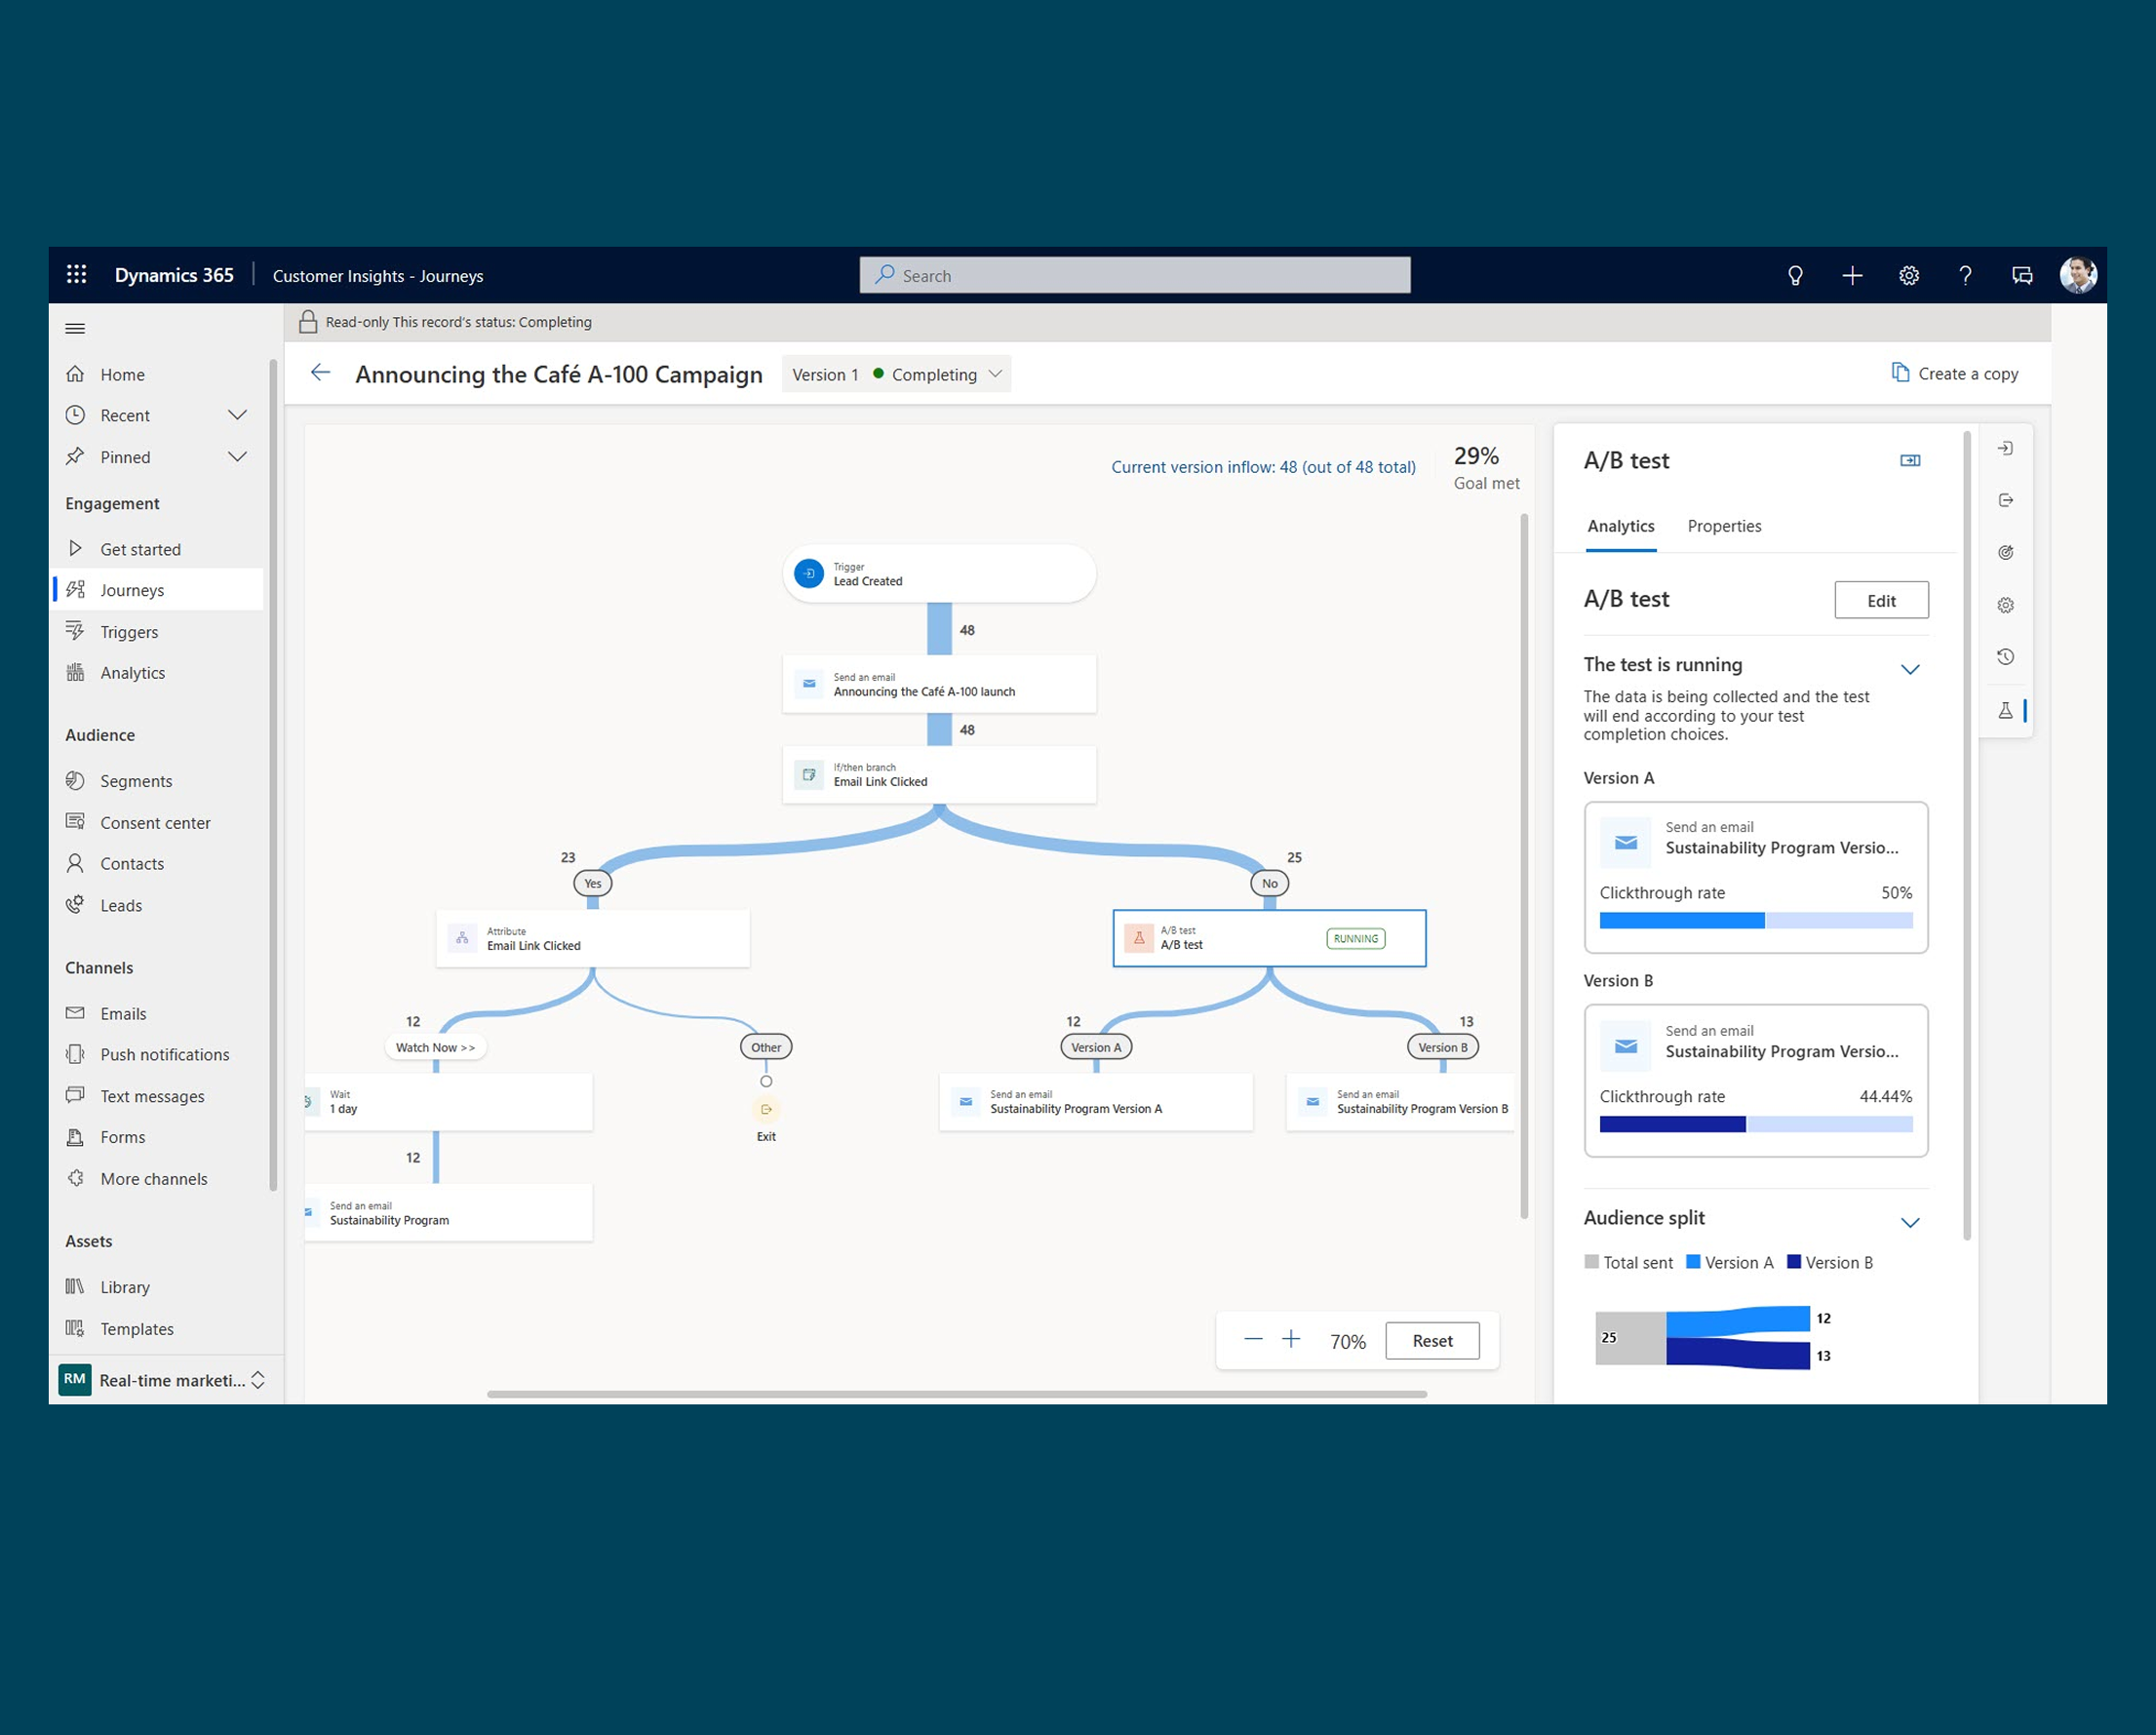The image size is (2156, 1735).
Task: Open the settings gear in top bar
Action: 1908,276
